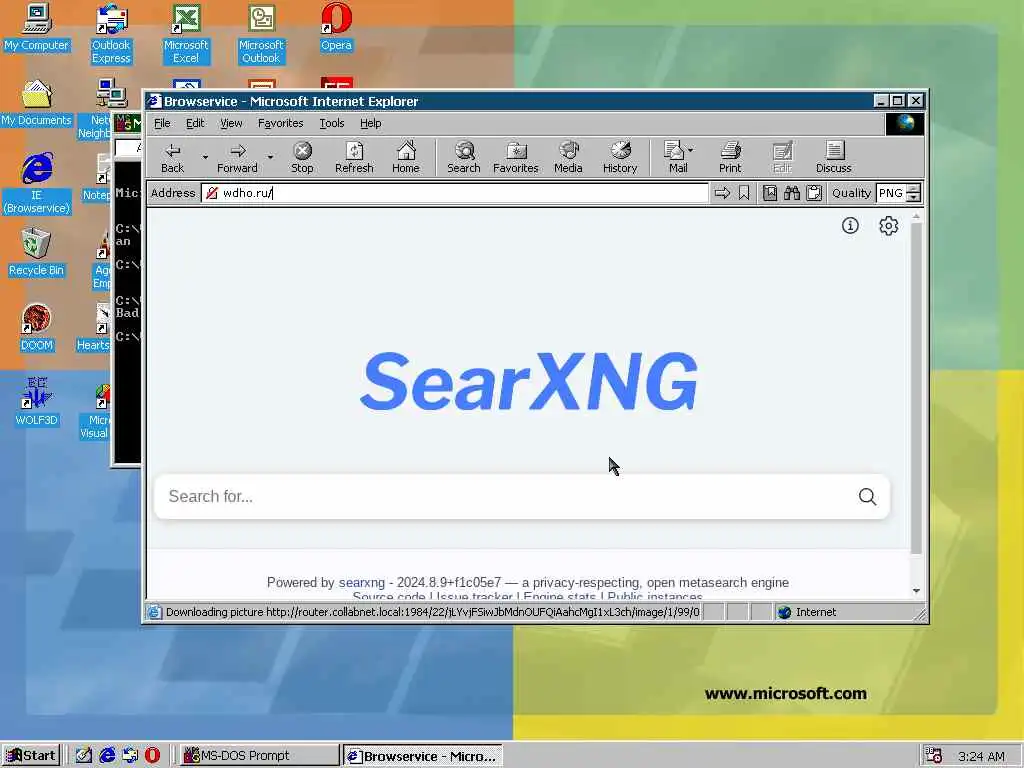Viewport: 1024px width, 768px height.
Task: Click the SearXNG logo
Action: [x=528, y=381]
